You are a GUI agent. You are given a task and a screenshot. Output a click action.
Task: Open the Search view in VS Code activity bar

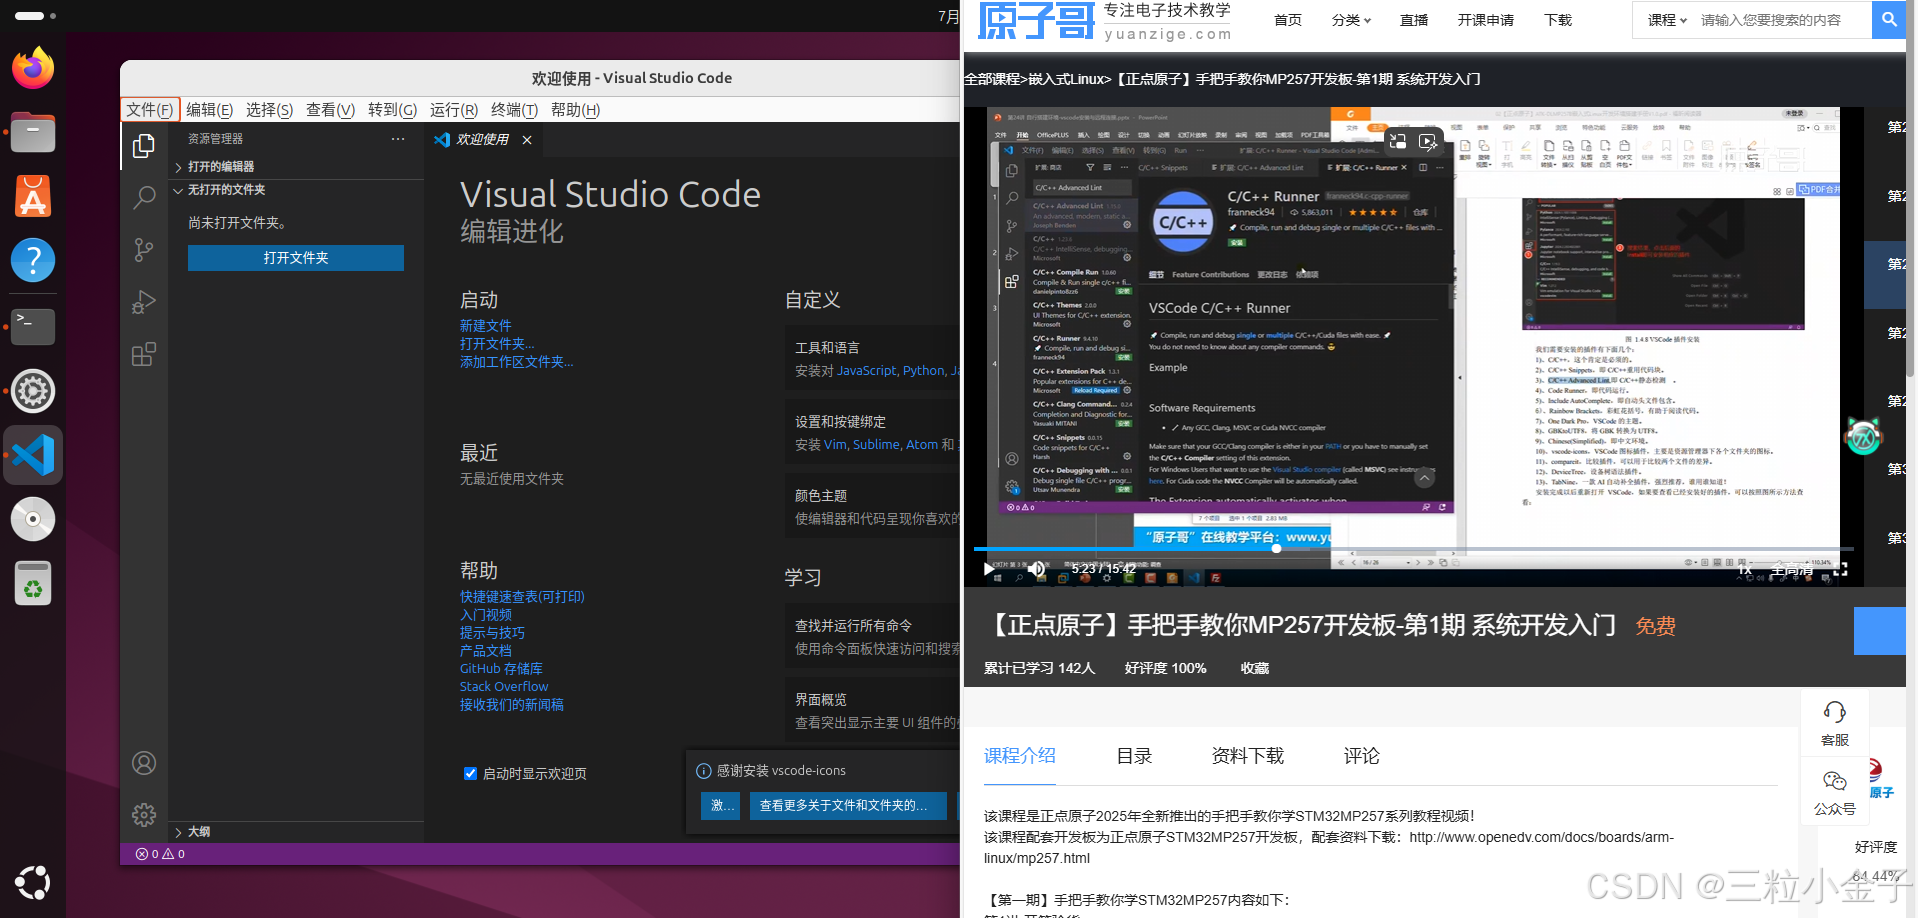coord(144,198)
